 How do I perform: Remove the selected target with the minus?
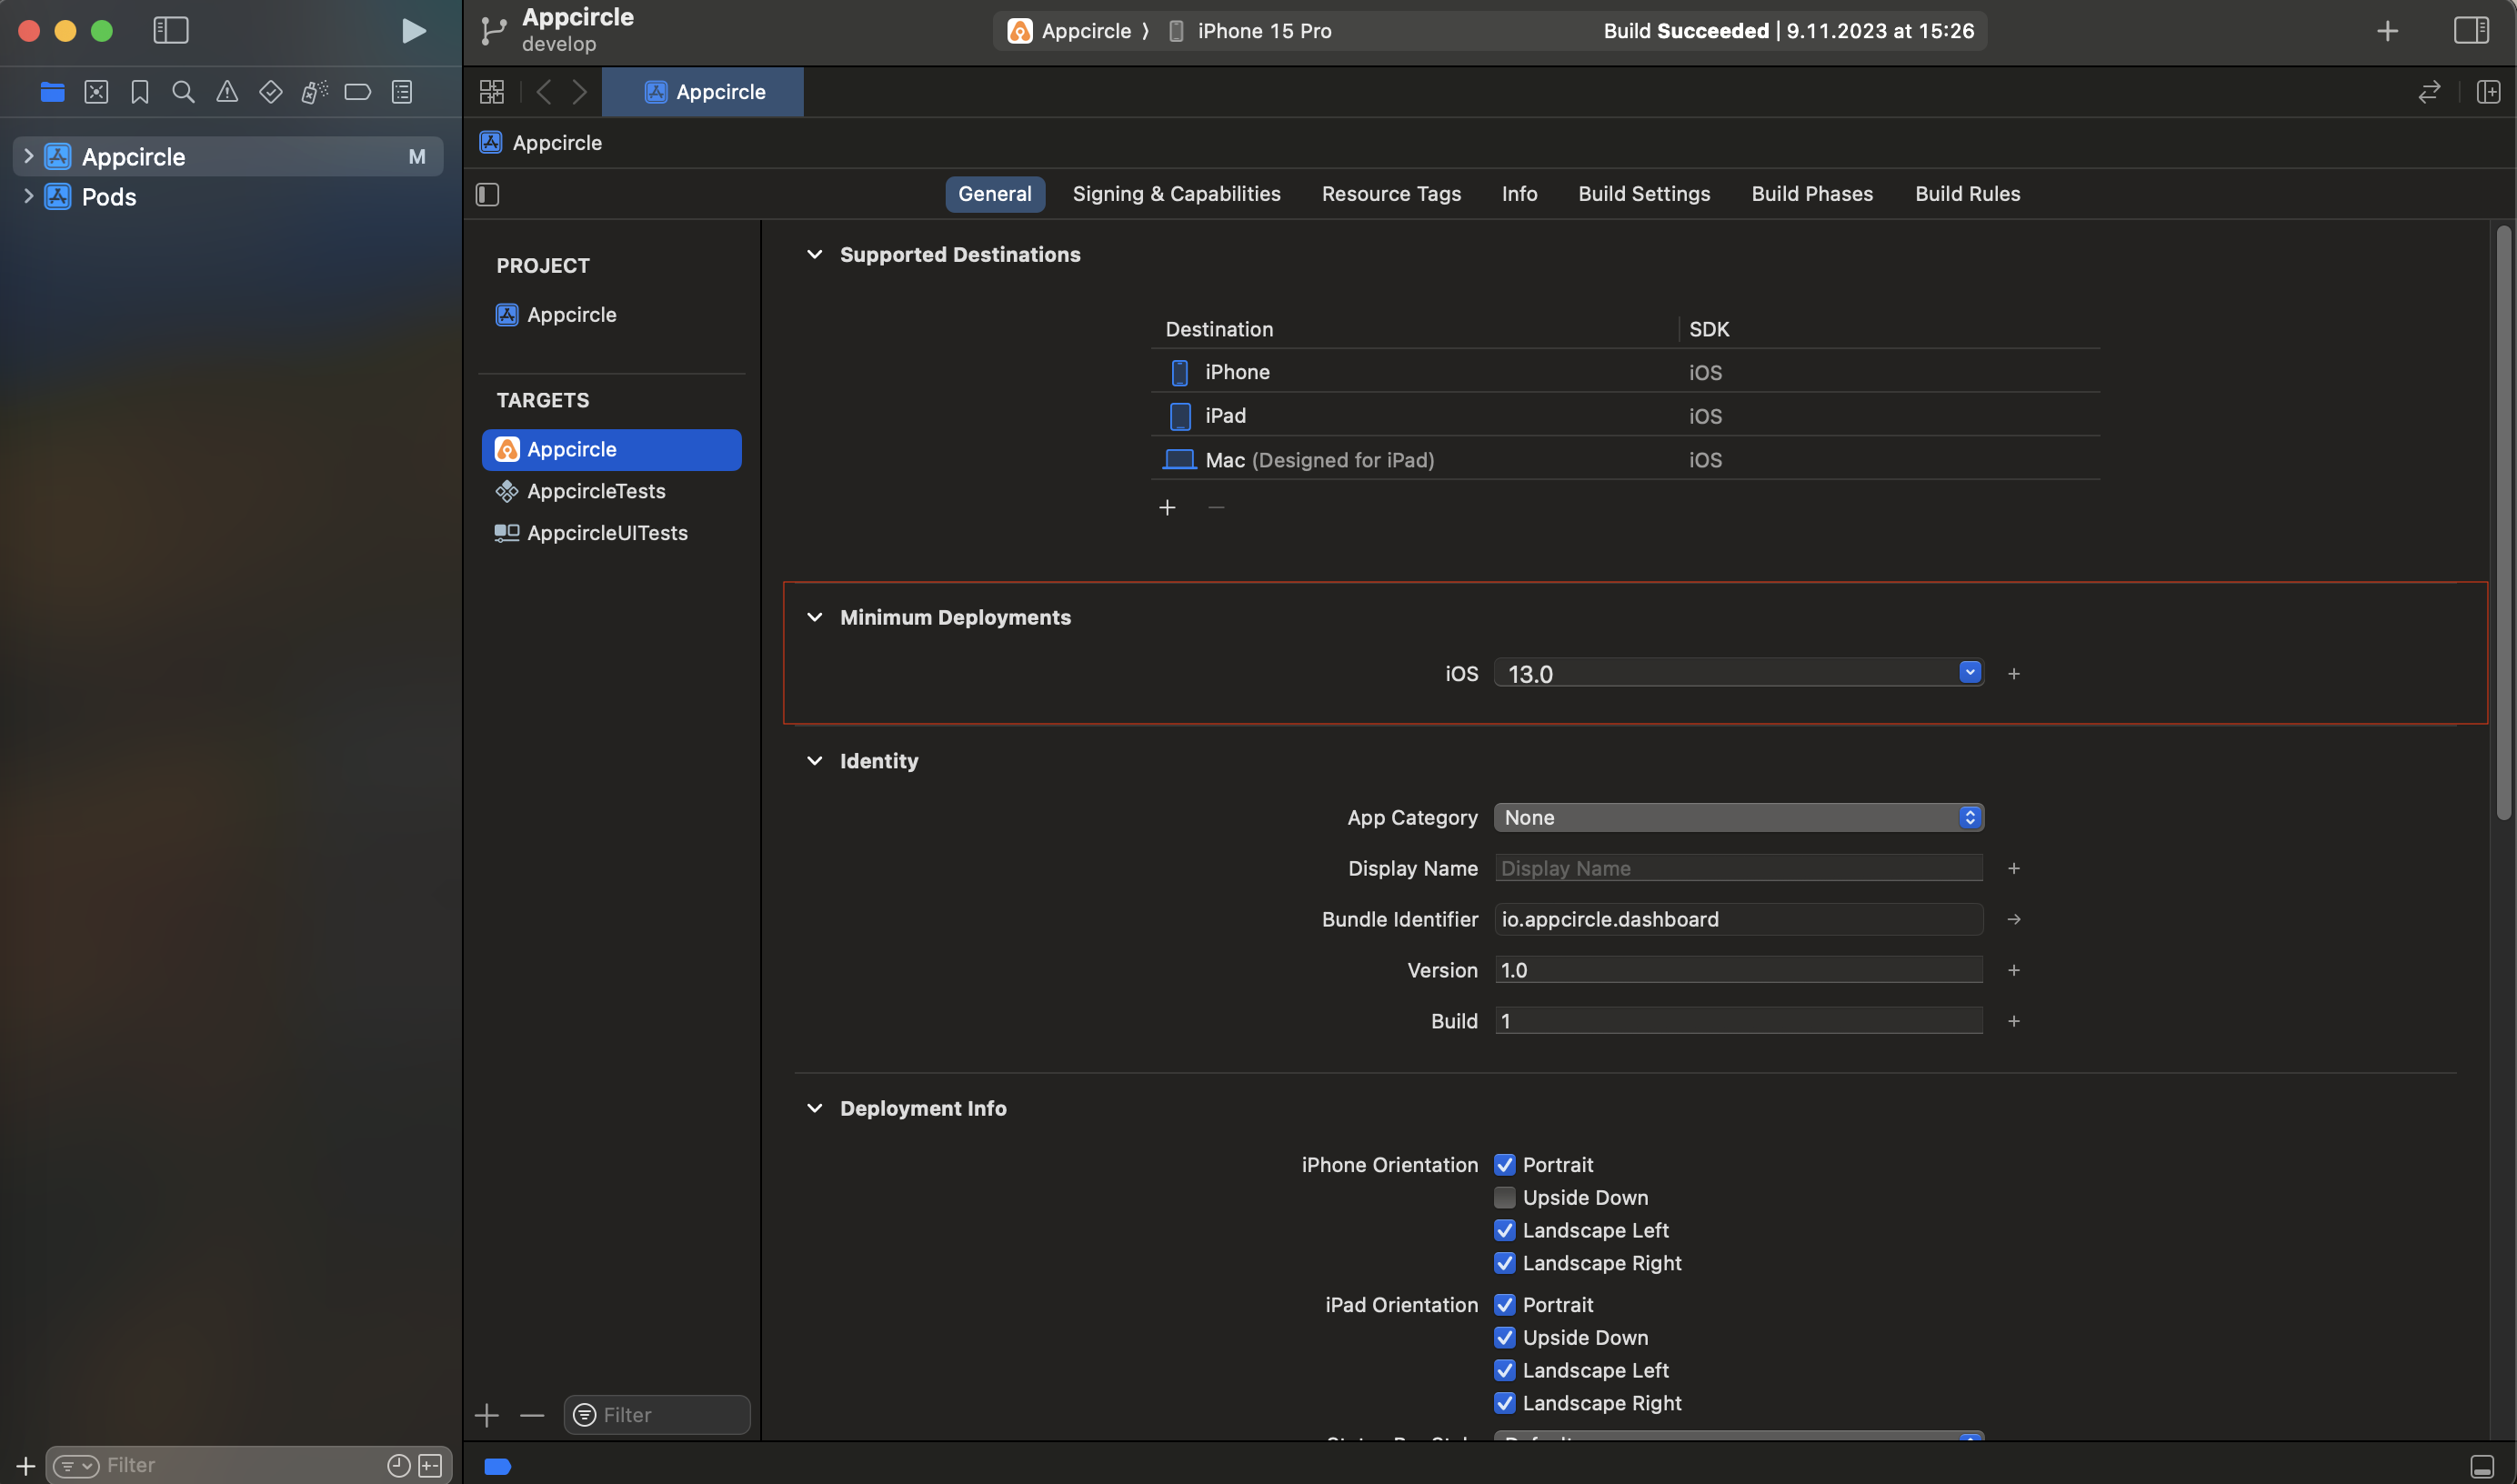click(532, 1415)
